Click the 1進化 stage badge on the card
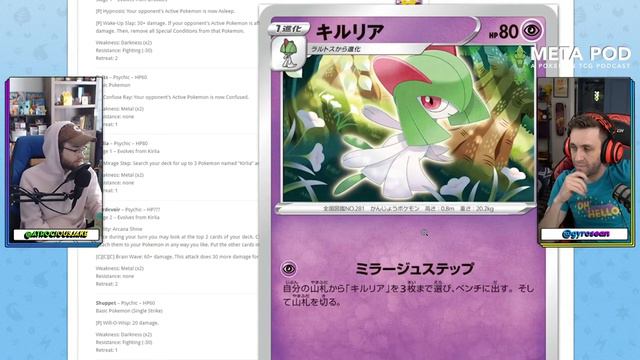Screen dimensions: 640x360 tap(289, 29)
